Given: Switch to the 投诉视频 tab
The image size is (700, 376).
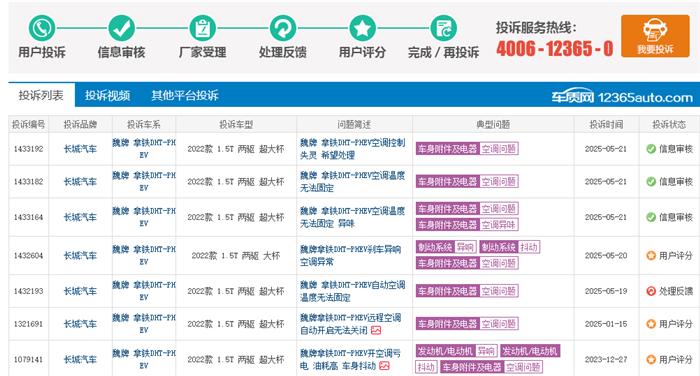Looking at the screenshot, I should 108,95.
